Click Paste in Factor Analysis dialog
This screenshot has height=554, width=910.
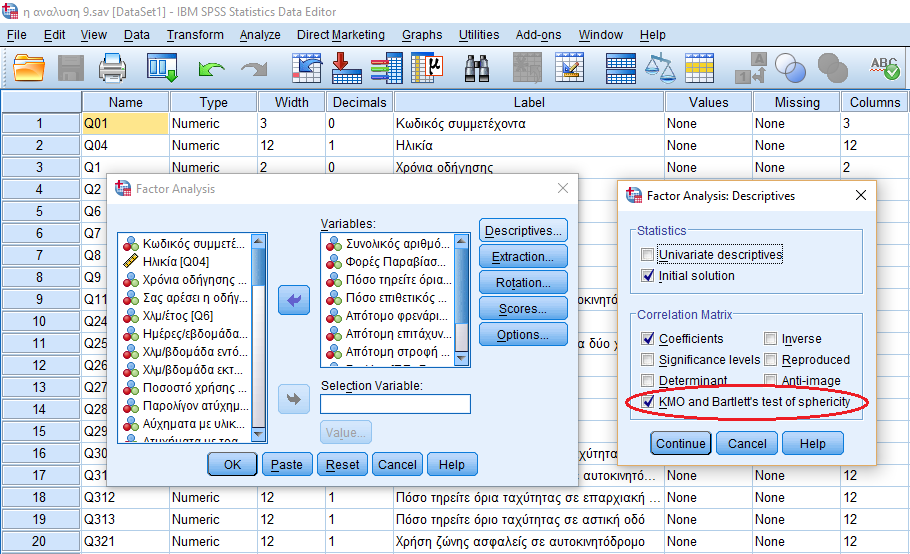pyautogui.click(x=287, y=465)
